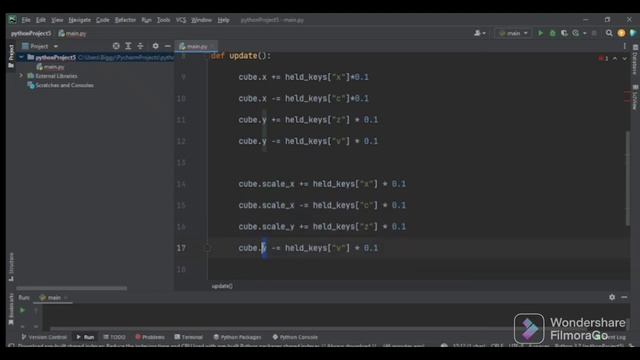Click line number 17 in the gutter
Image resolution: width=640 pixels, height=360 pixels.
(x=181, y=248)
